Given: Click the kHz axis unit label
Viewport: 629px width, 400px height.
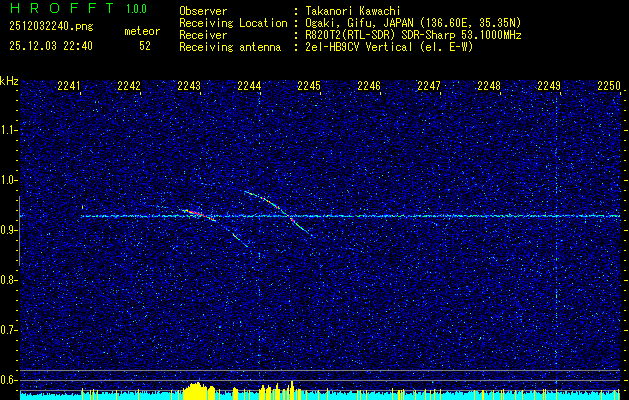Looking at the screenshot, I should 9,81.
